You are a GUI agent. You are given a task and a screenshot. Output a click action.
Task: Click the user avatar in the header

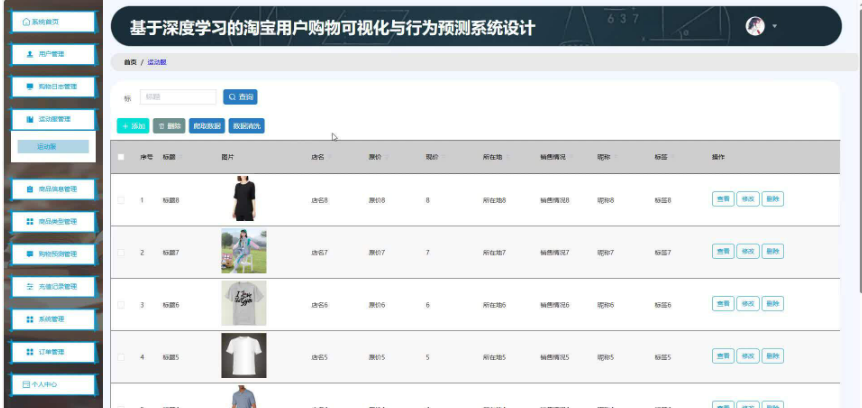click(x=755, y=26)
